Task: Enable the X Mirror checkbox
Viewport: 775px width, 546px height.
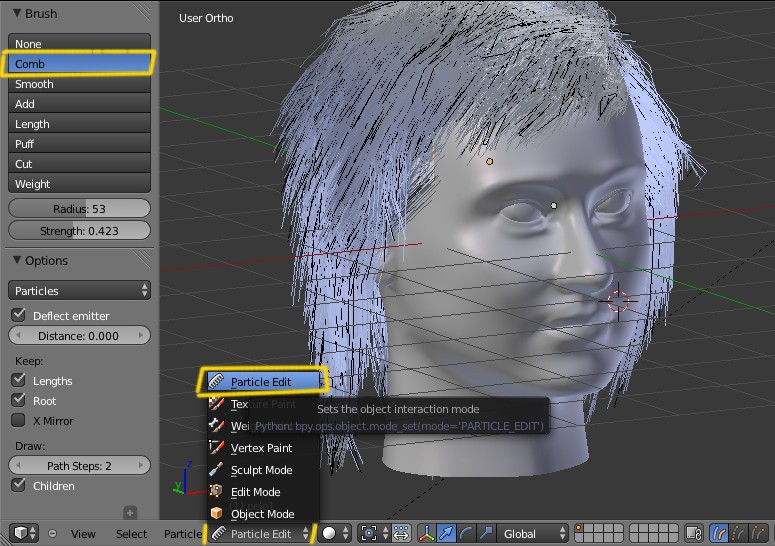Action: click(18, 421)
